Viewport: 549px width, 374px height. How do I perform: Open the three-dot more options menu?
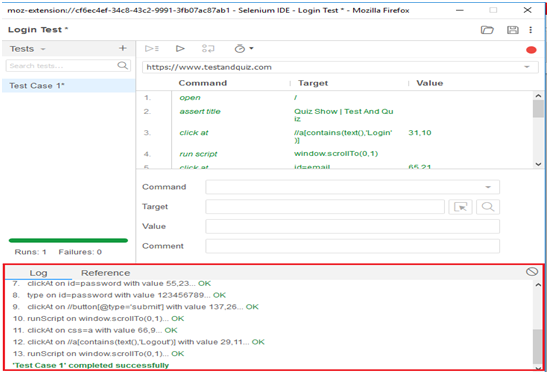[531, 30]
